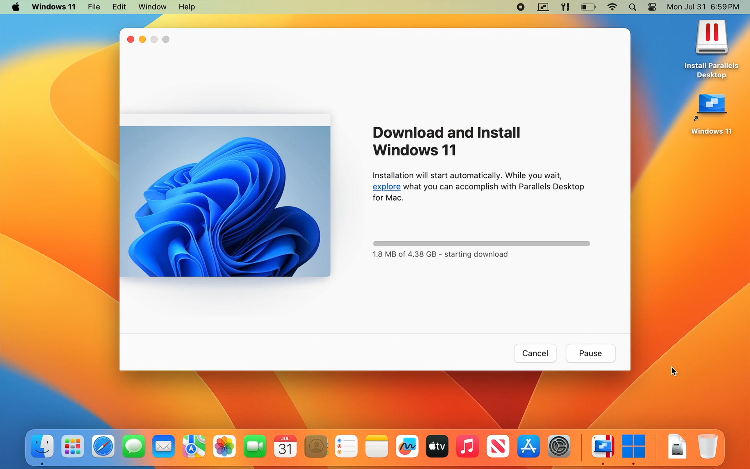Open the File menu
Image resolution: width=750 pixels, height=469 pixels.
94,7
